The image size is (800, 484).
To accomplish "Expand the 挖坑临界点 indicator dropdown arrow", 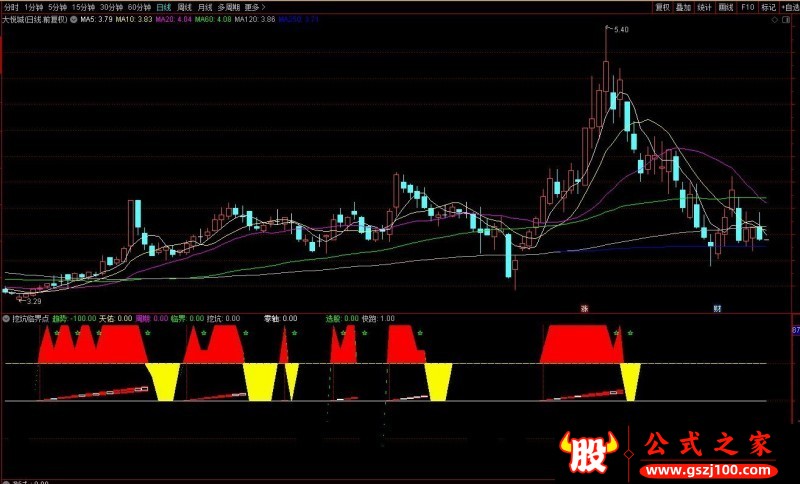I will pyautogui.click(x=6, y=319).
